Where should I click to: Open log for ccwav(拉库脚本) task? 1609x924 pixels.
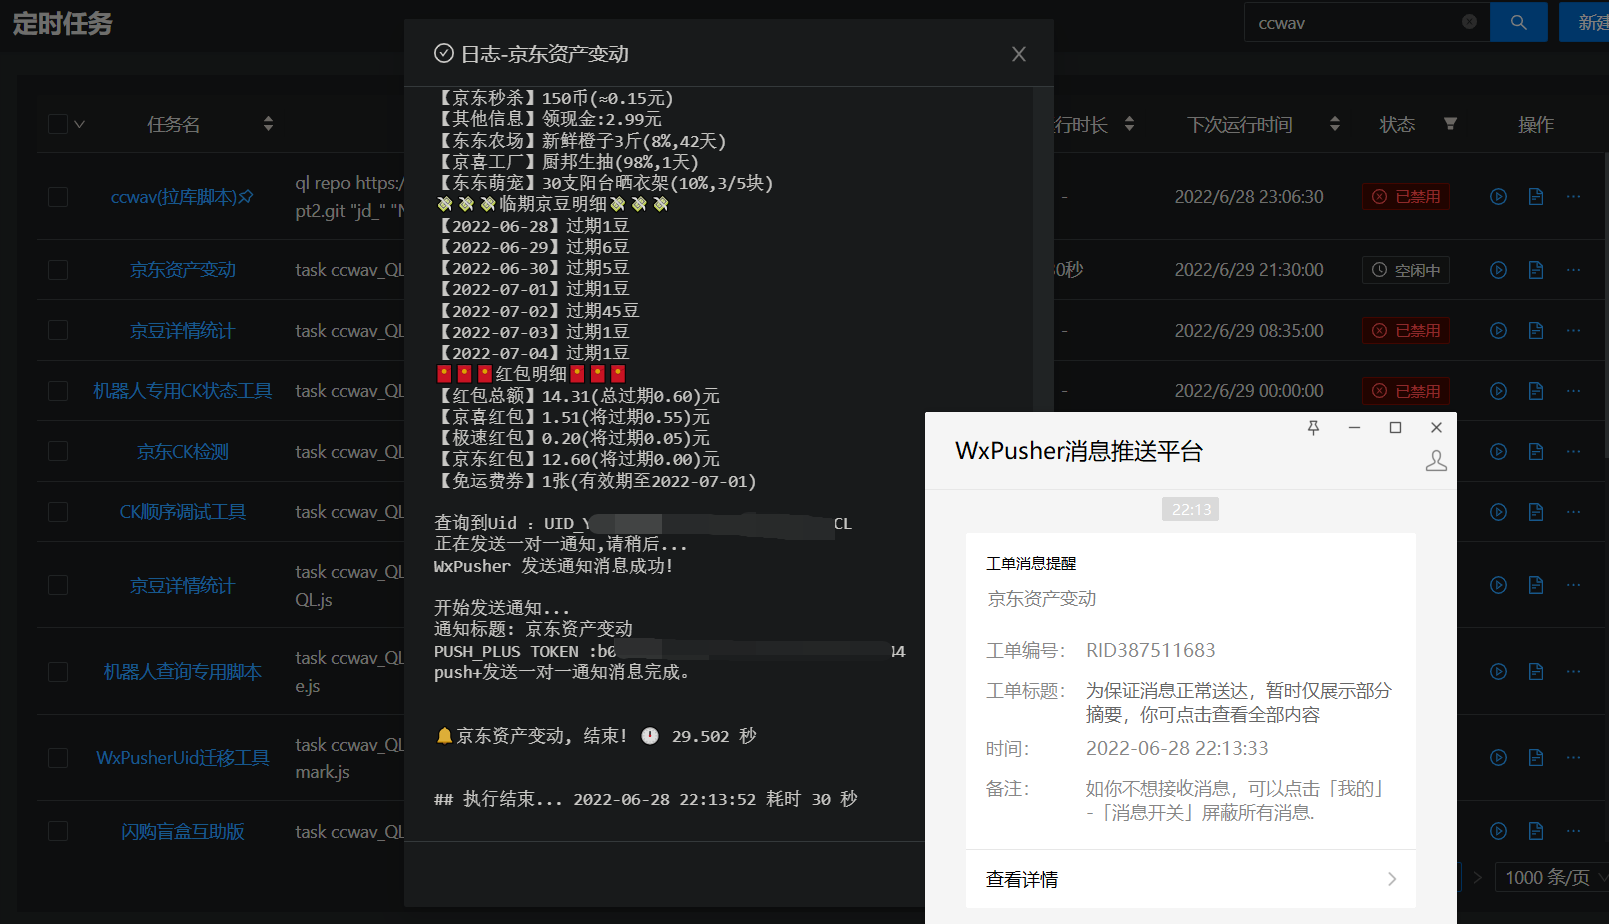click(1536, 197)
